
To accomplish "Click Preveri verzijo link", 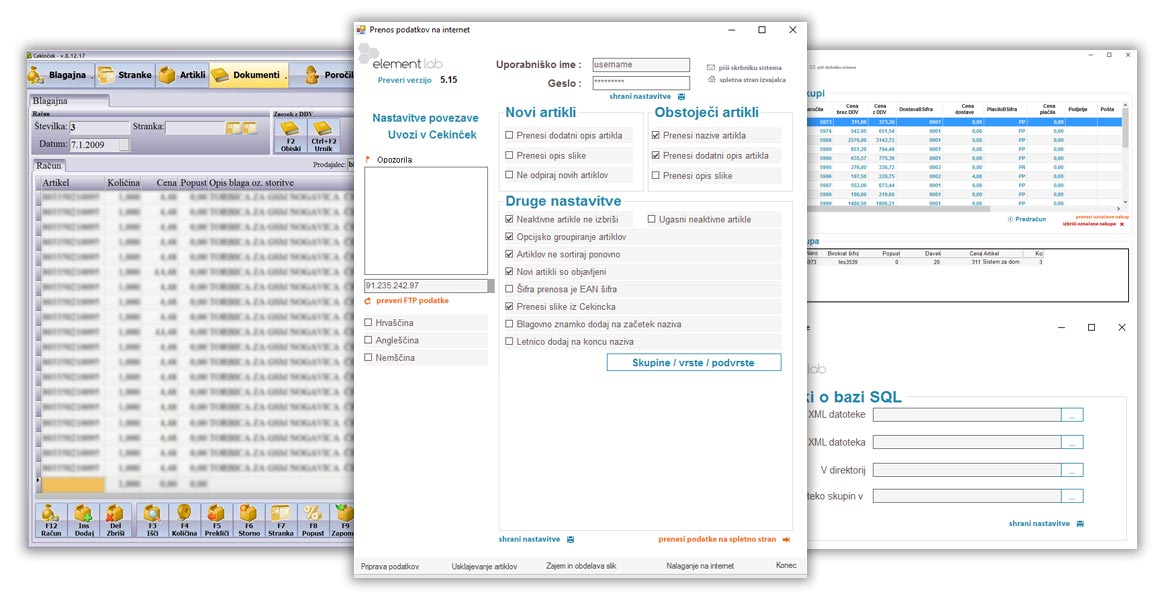I will pos(404,80).
